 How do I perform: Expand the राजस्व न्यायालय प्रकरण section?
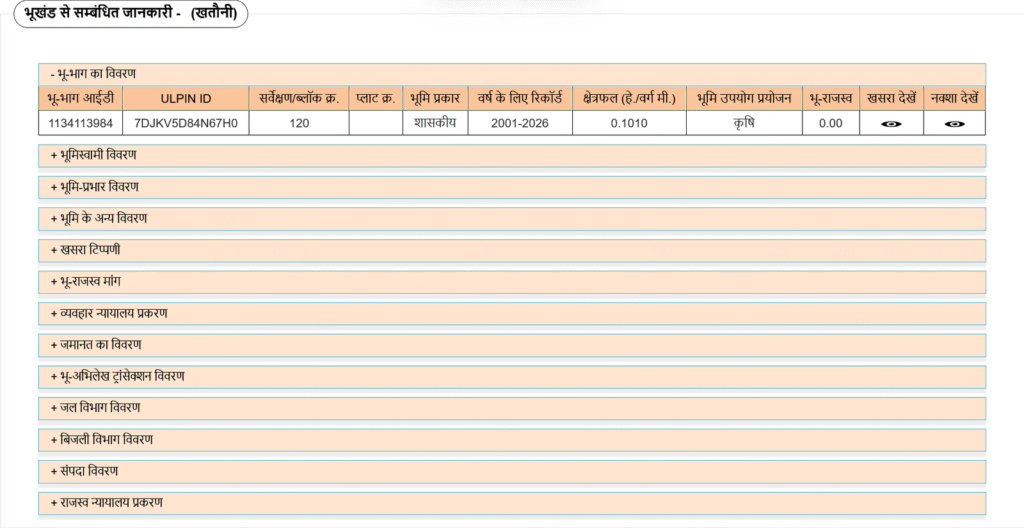[x=512, y=503]
